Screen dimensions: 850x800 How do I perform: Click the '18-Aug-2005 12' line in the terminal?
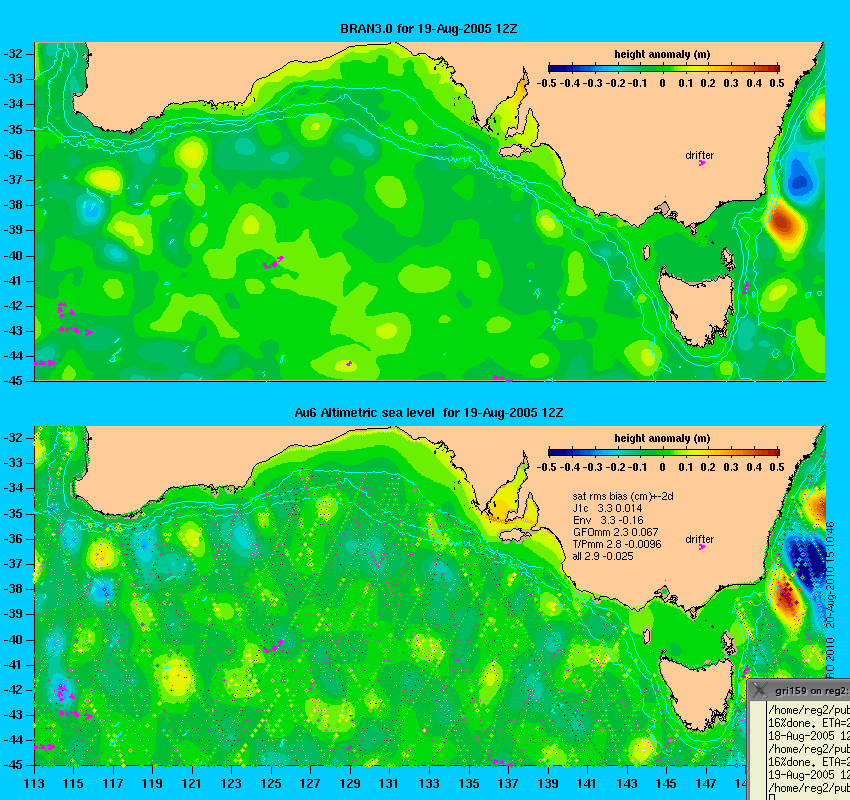pyautogui.click(x=809, y=736)
